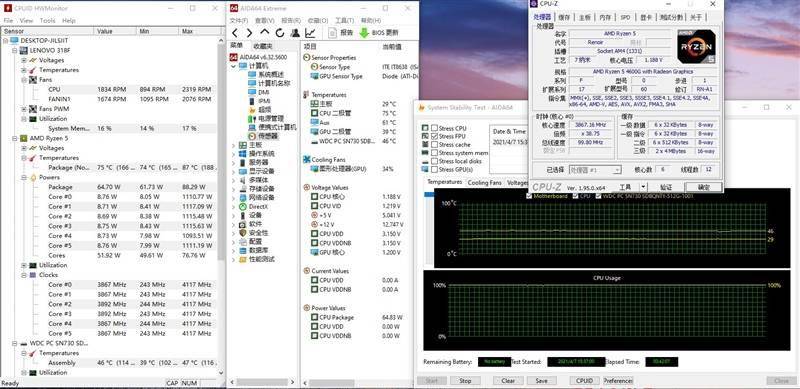The height and width of the screenshot is (389, 800).
Task: Expand the 主板 node in AIDA64 tree
Action: click(x=234, y=145)
